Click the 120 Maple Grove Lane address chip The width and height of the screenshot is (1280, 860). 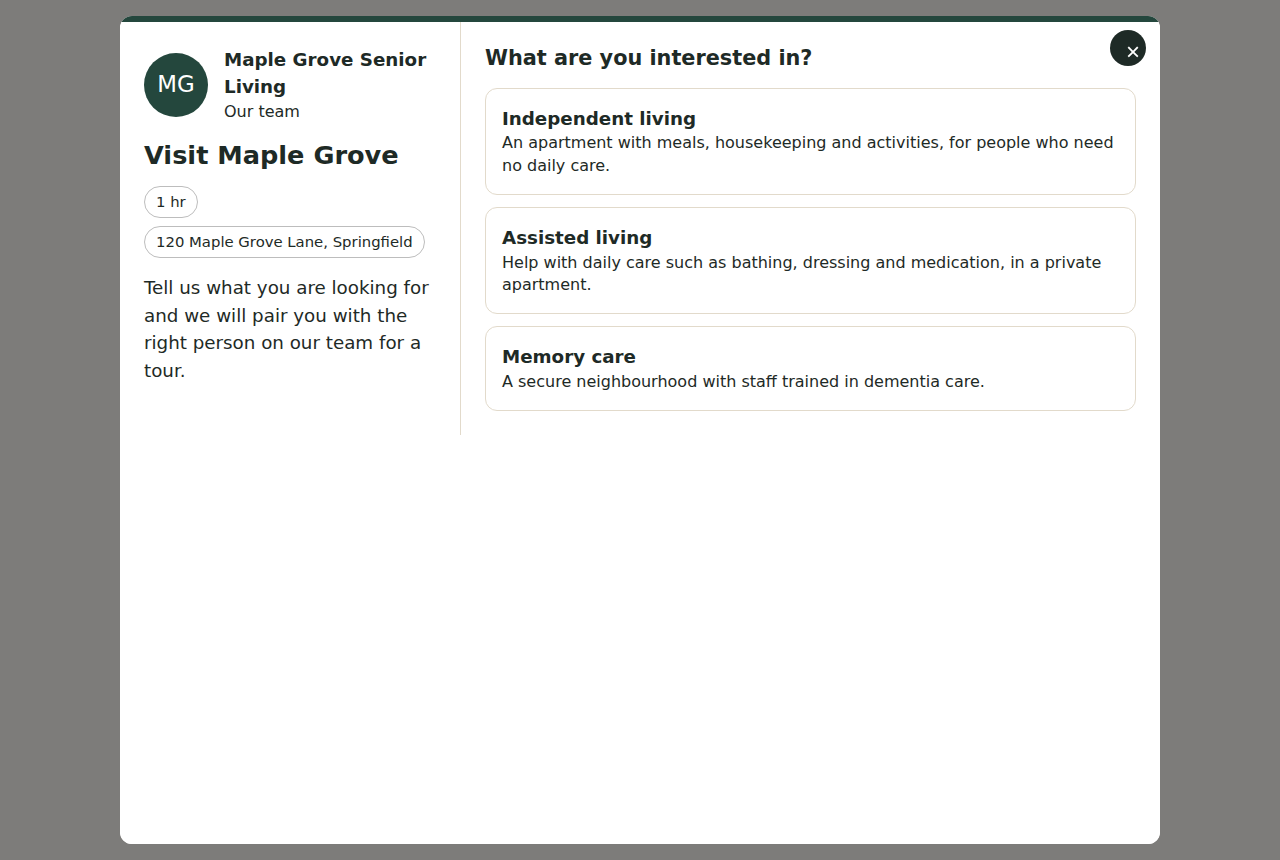click(x=284, y=242)
